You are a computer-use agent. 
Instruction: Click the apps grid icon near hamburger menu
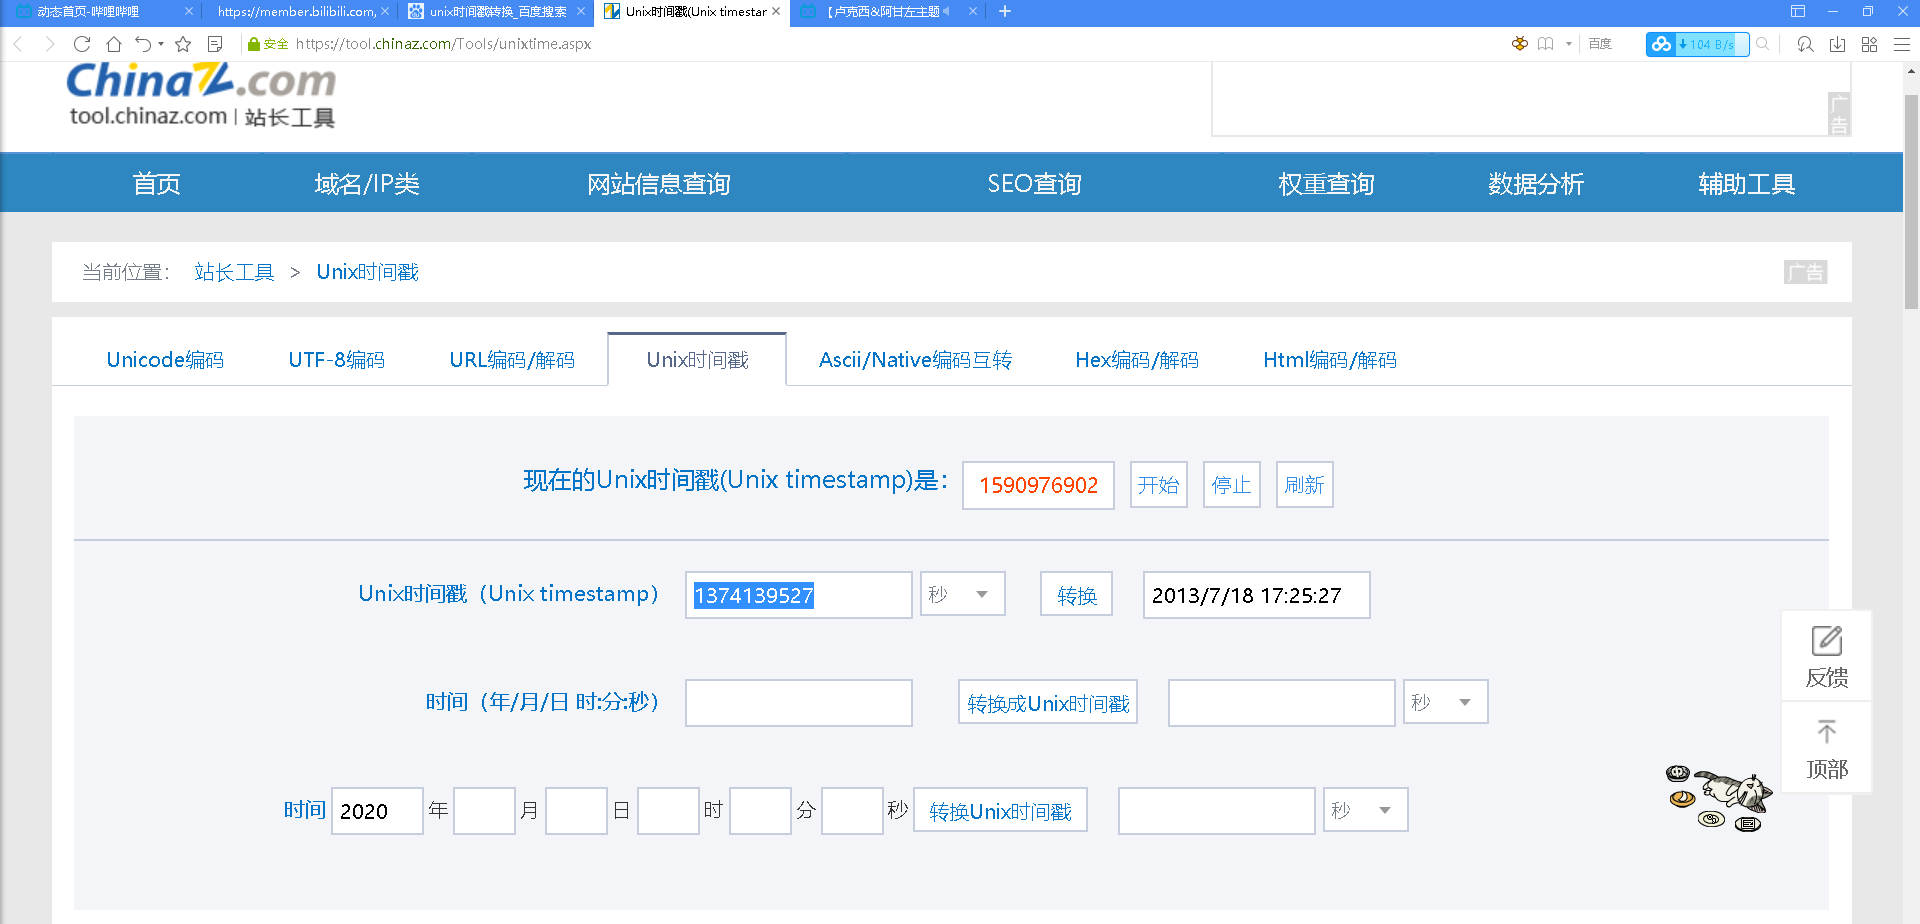(1869, 45)
